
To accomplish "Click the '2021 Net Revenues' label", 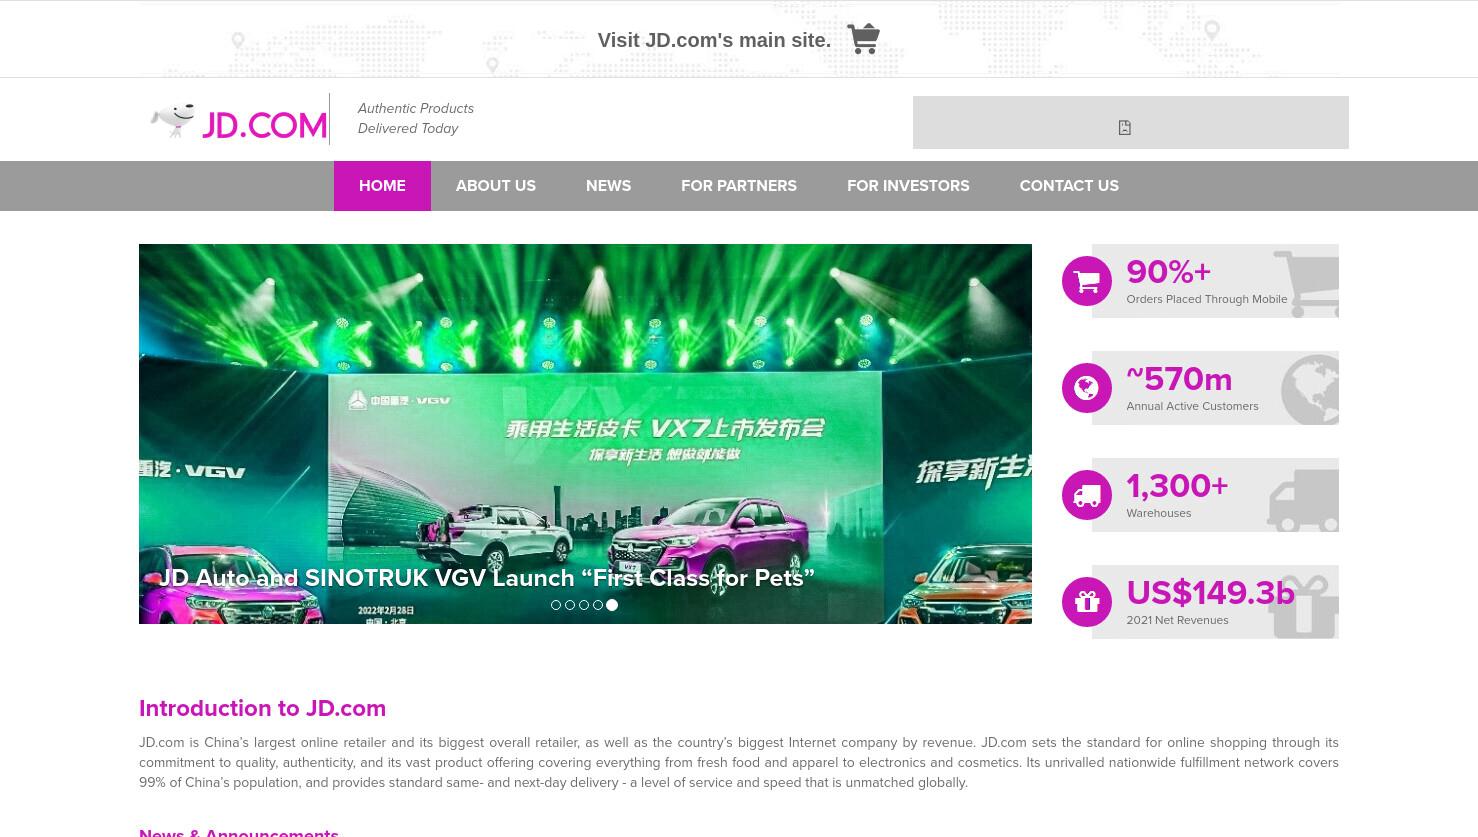I will tap(1177, 620).
